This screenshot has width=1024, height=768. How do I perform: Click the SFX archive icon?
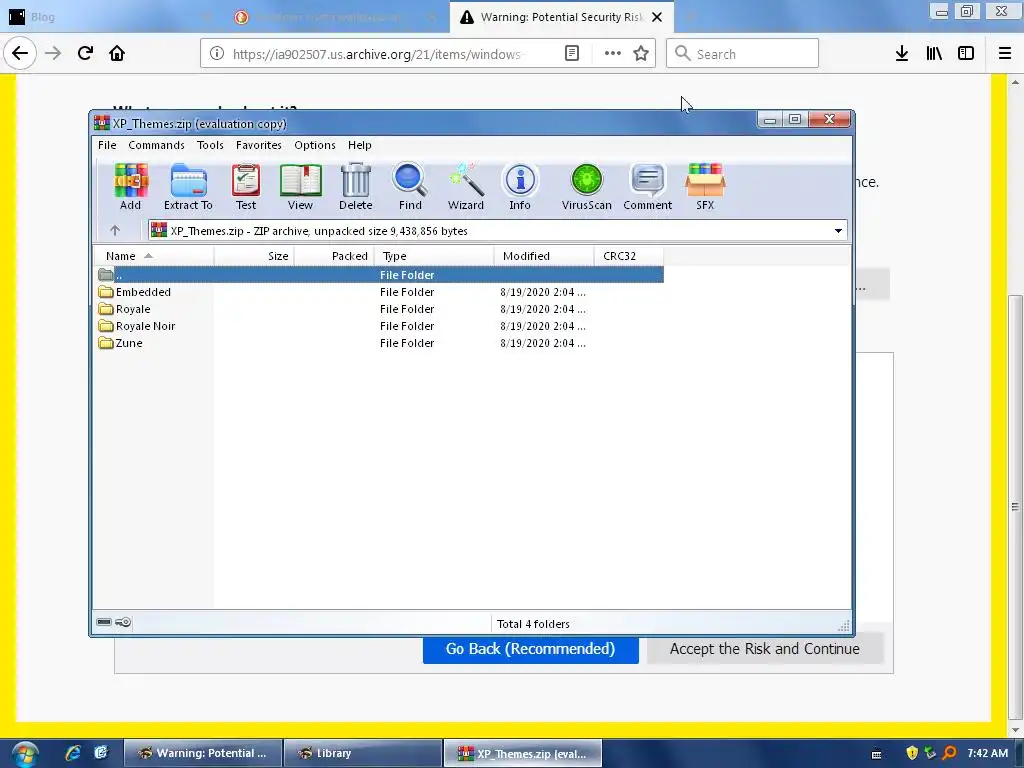point(705,187)
